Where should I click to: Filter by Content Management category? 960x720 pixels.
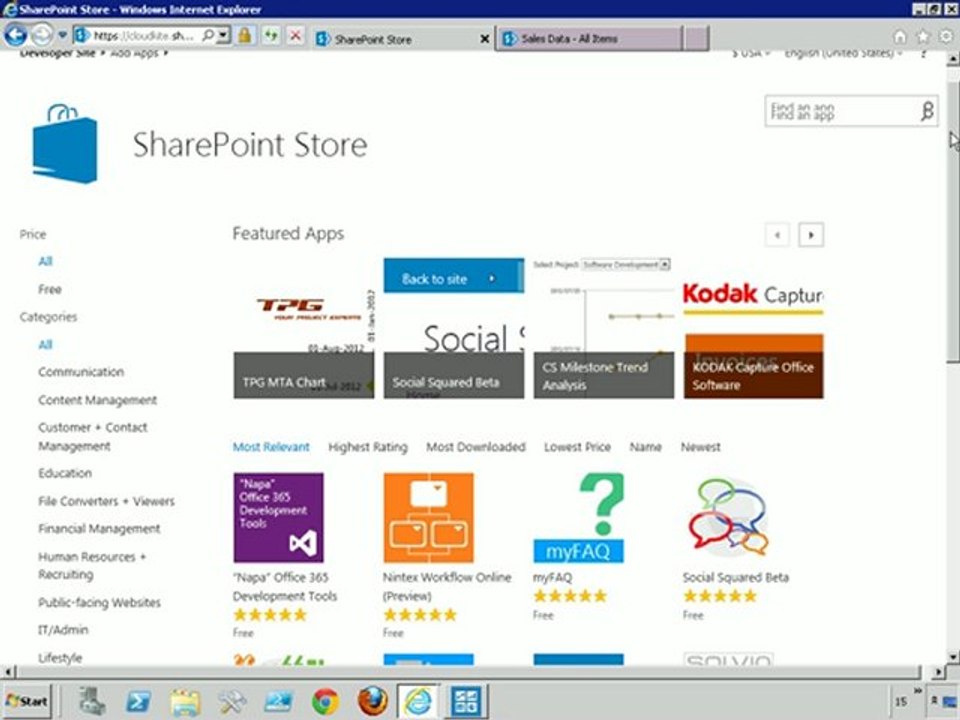(97, 400)
